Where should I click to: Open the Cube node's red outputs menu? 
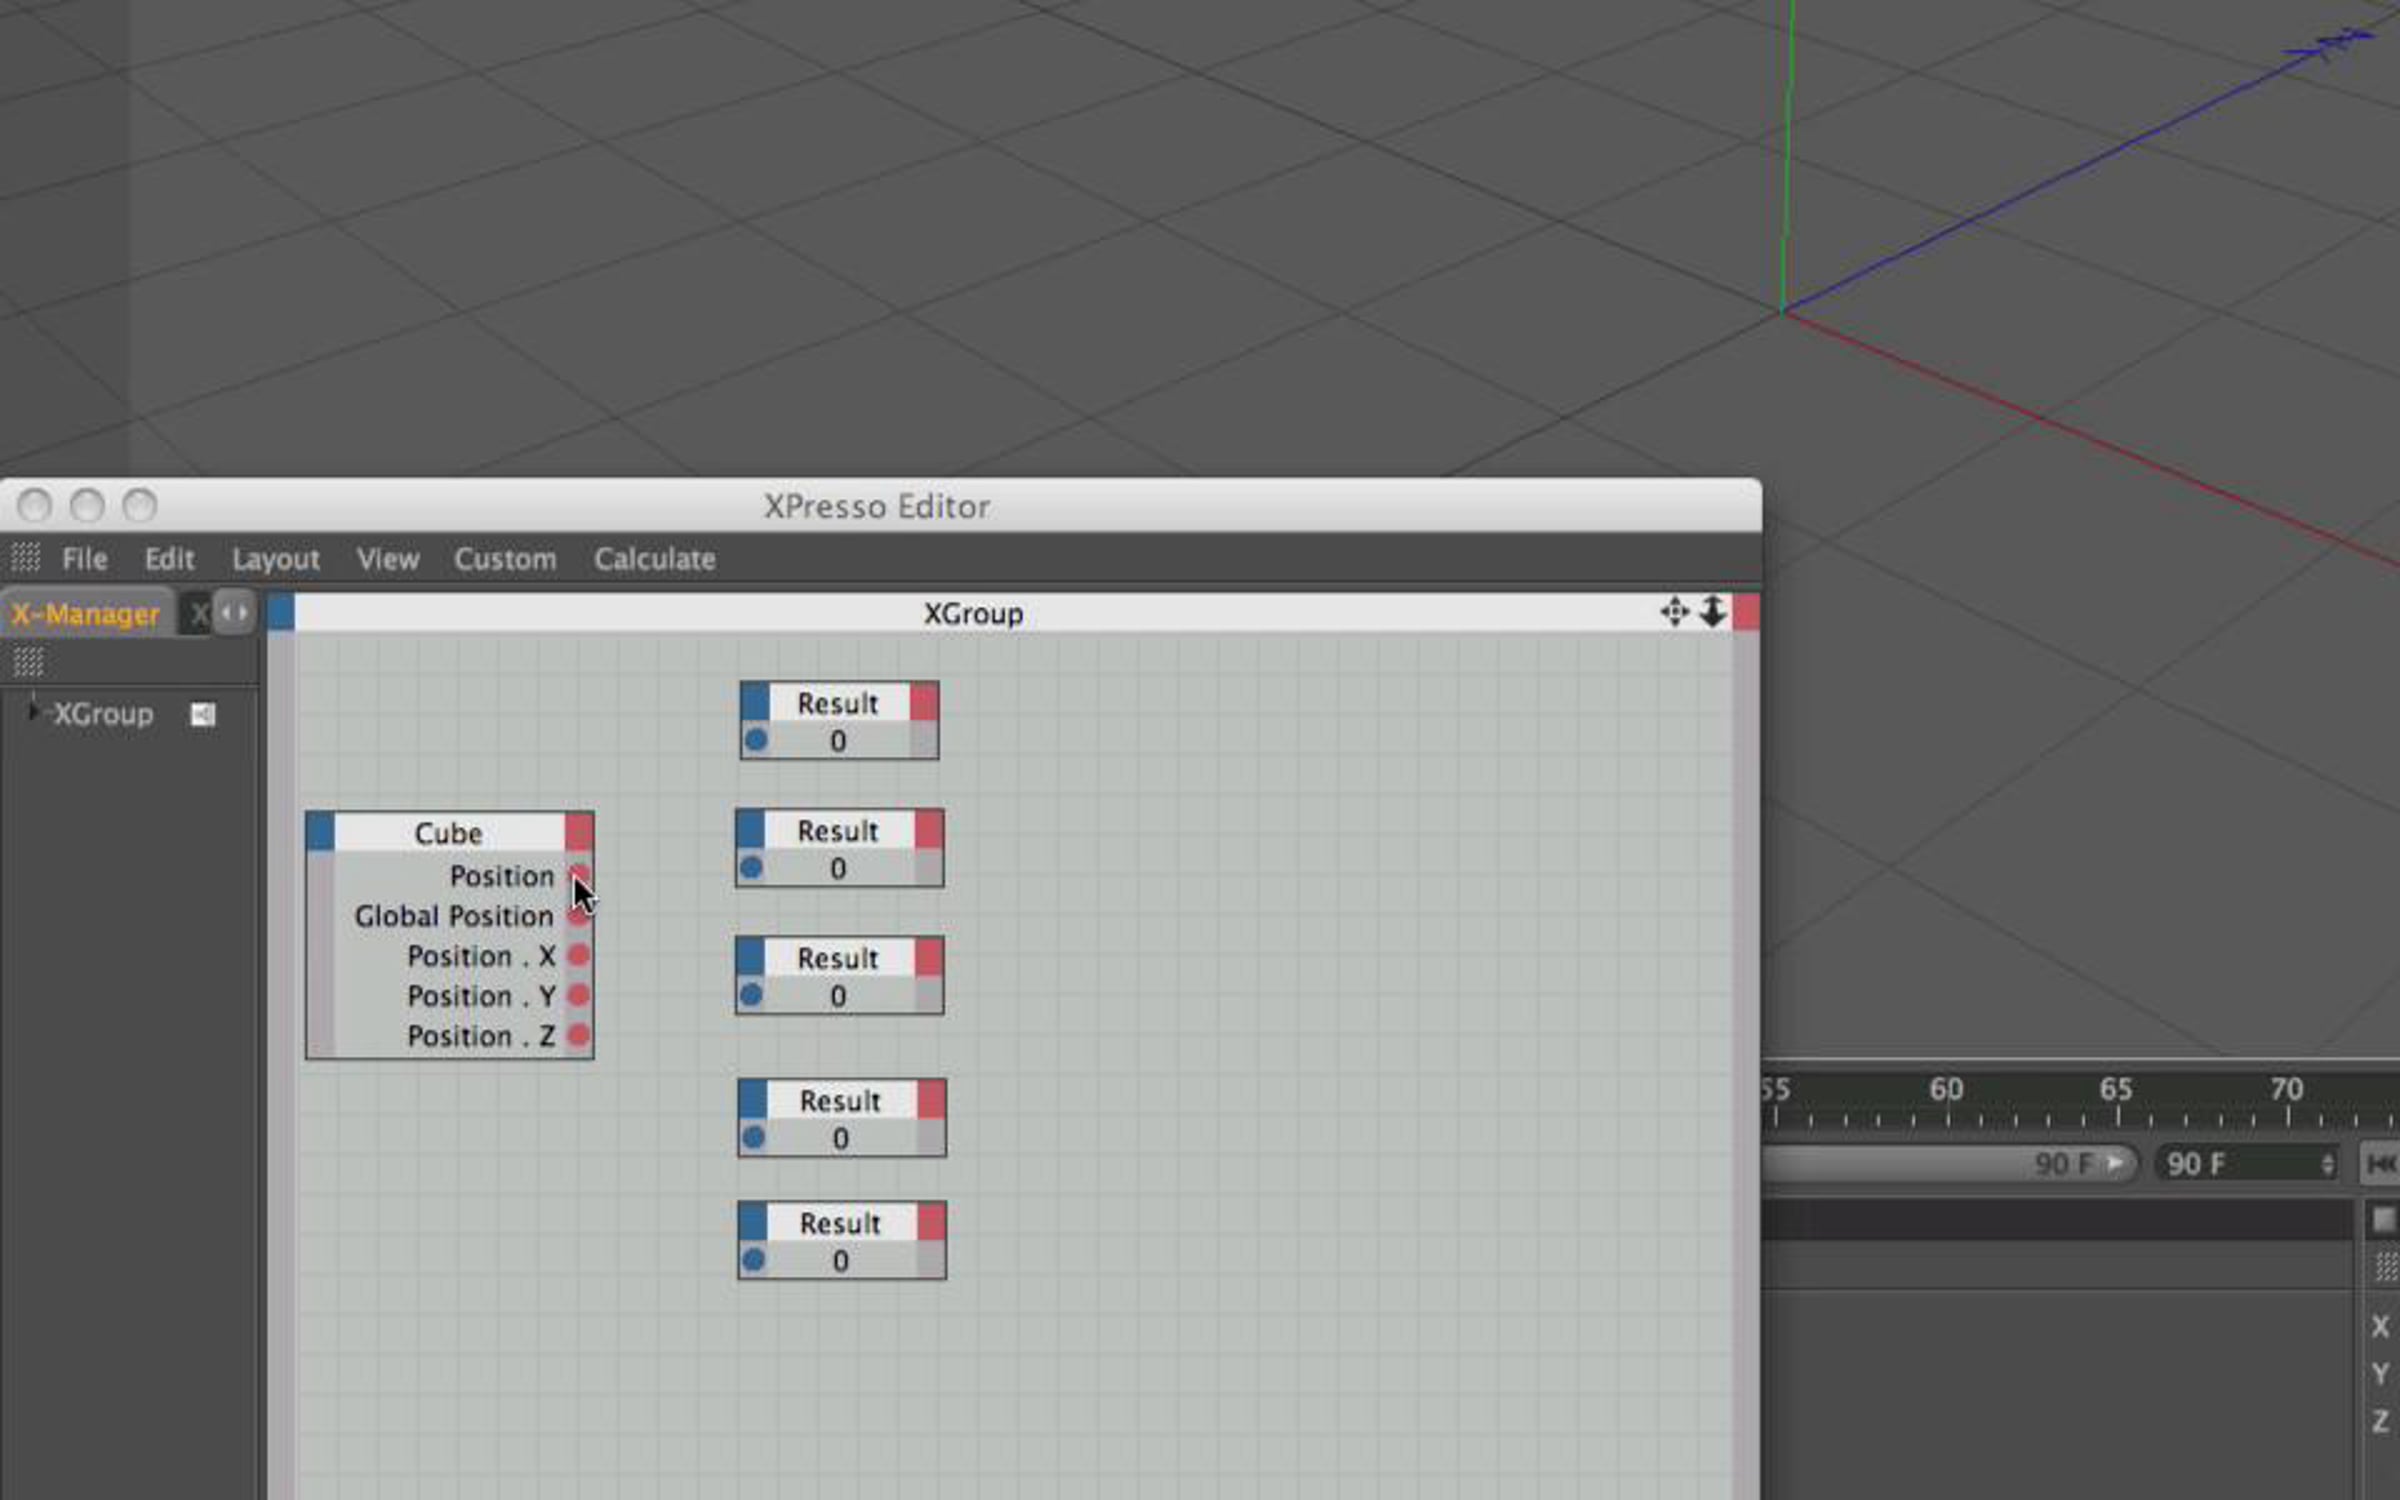pyautogui.click(x=579, y=833)
